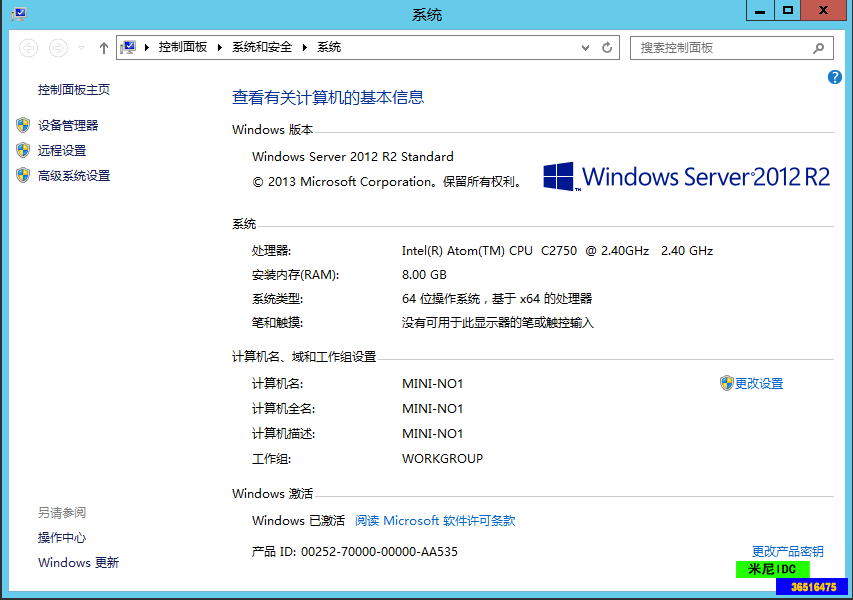Click 更改设置 next to computer name

[759, 383]
